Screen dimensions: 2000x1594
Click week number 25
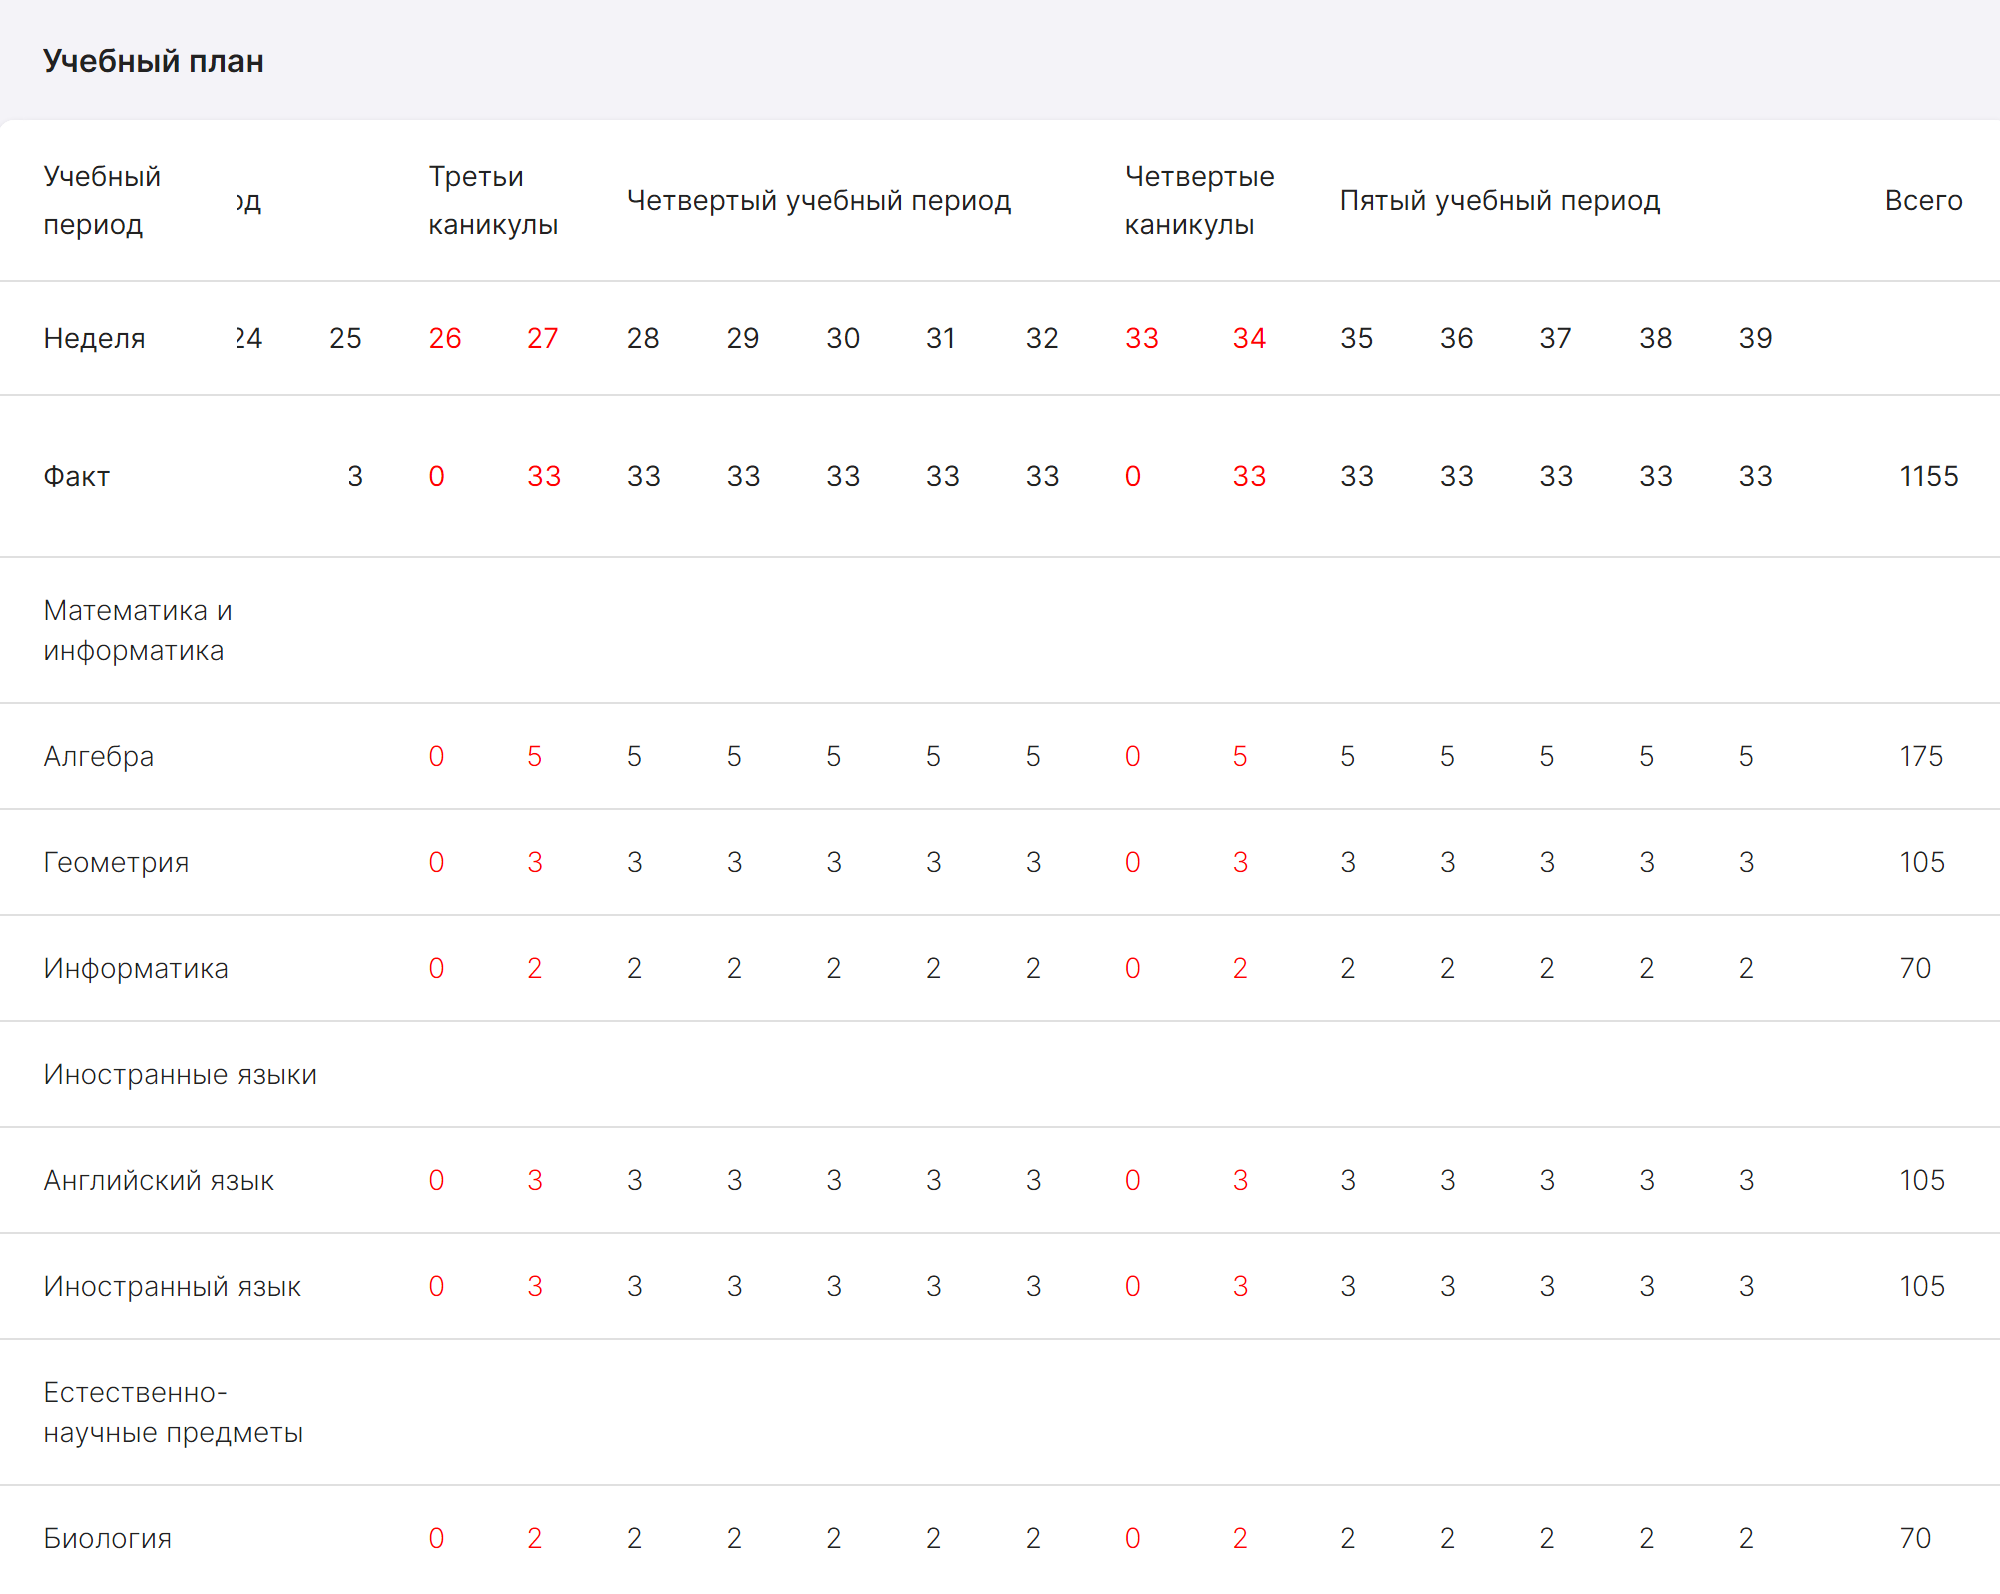[345, 338]
